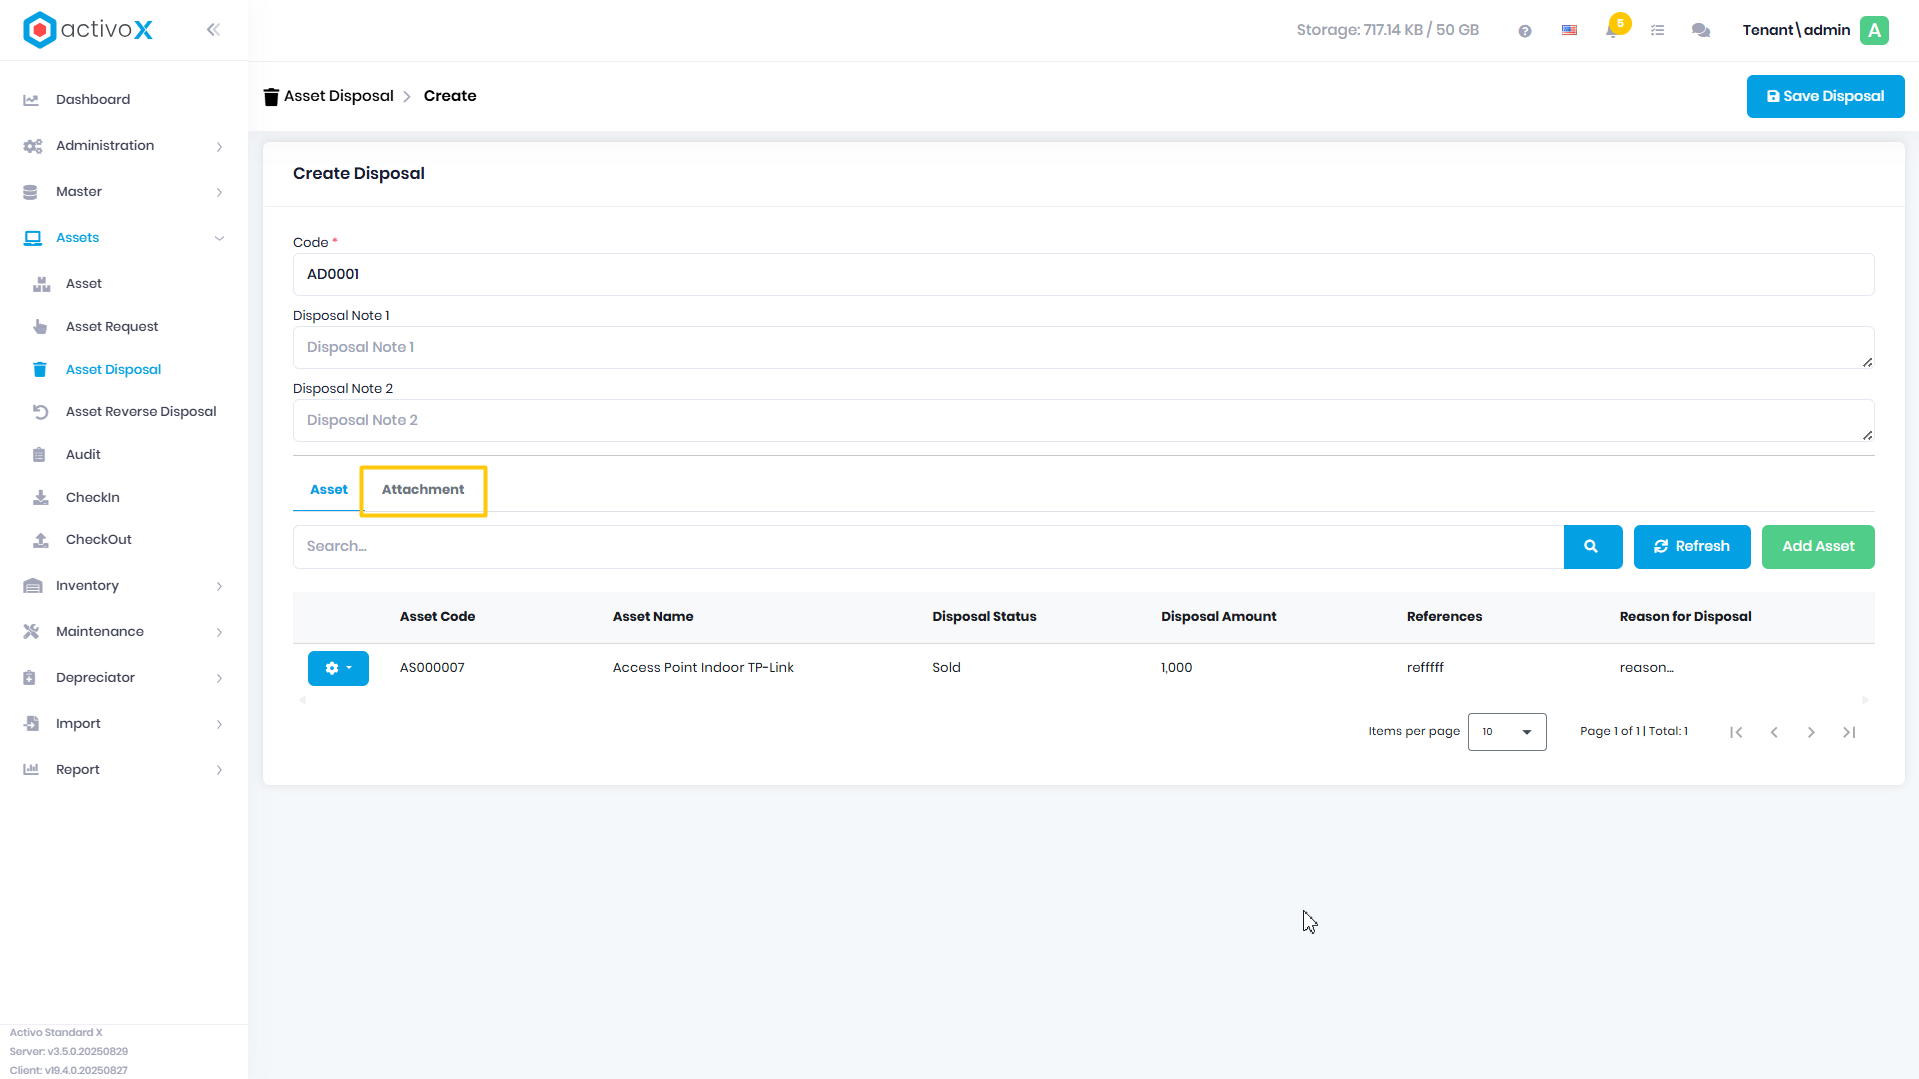
Task: Click the Inventory warehouse icon
Action: pos(32,586)
